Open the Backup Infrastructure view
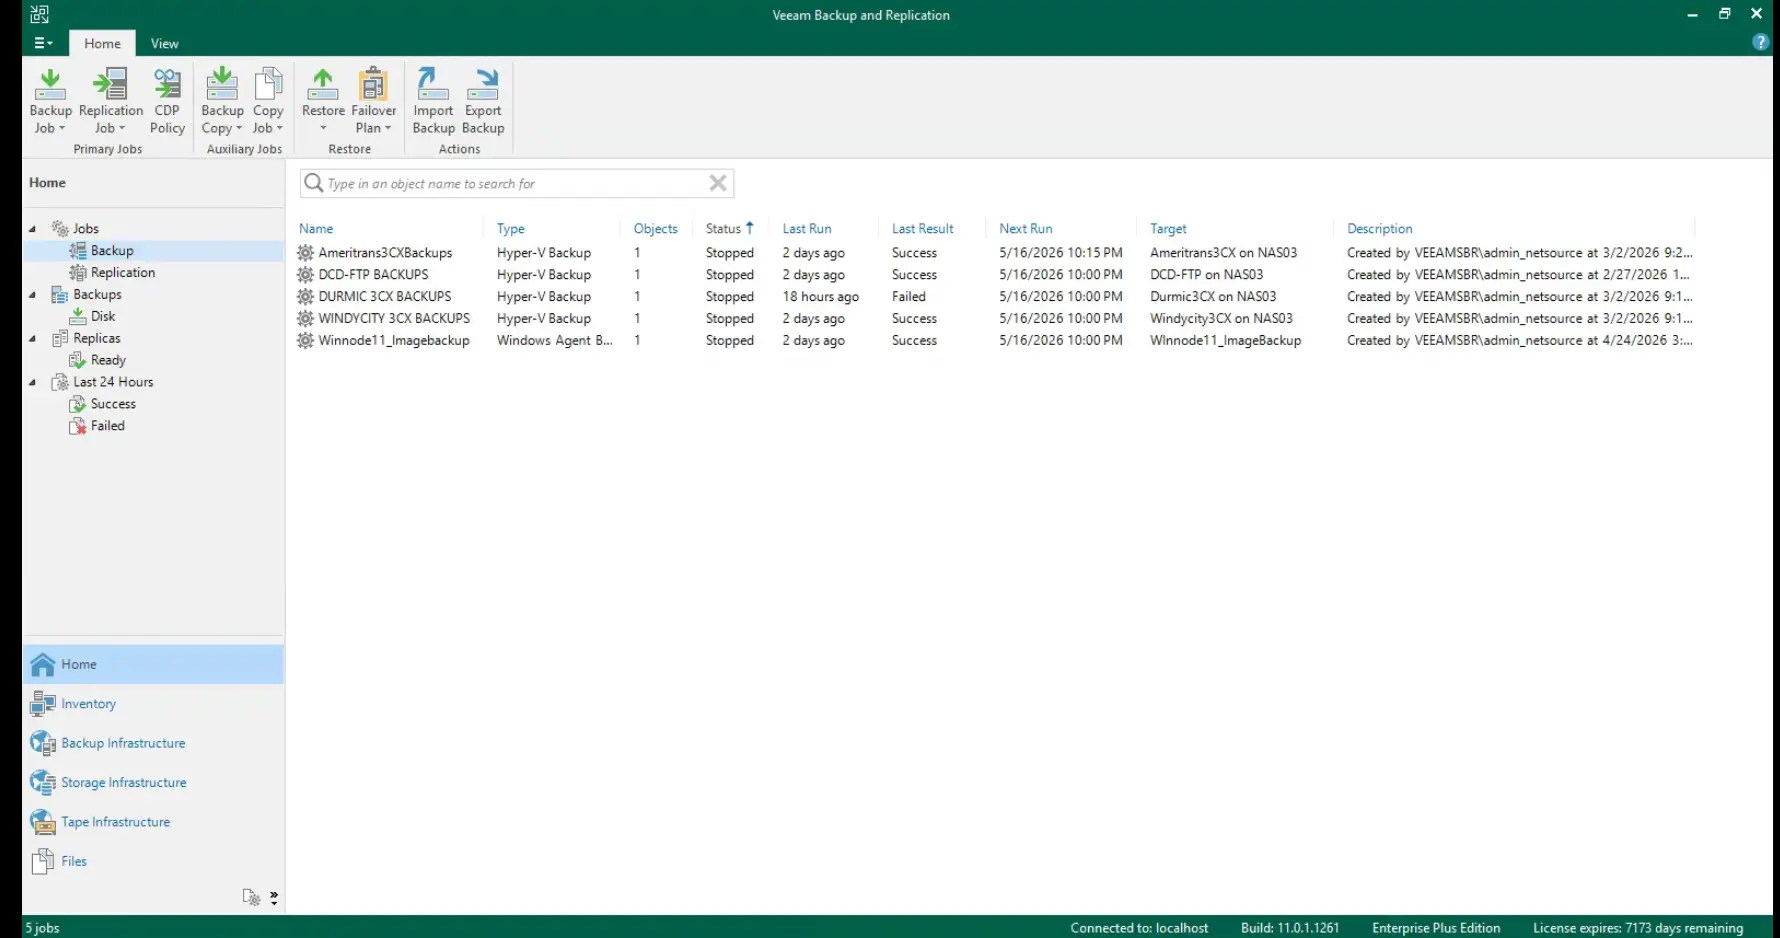The height and width of the screenshot is (938, 1780). coord(153,743)
